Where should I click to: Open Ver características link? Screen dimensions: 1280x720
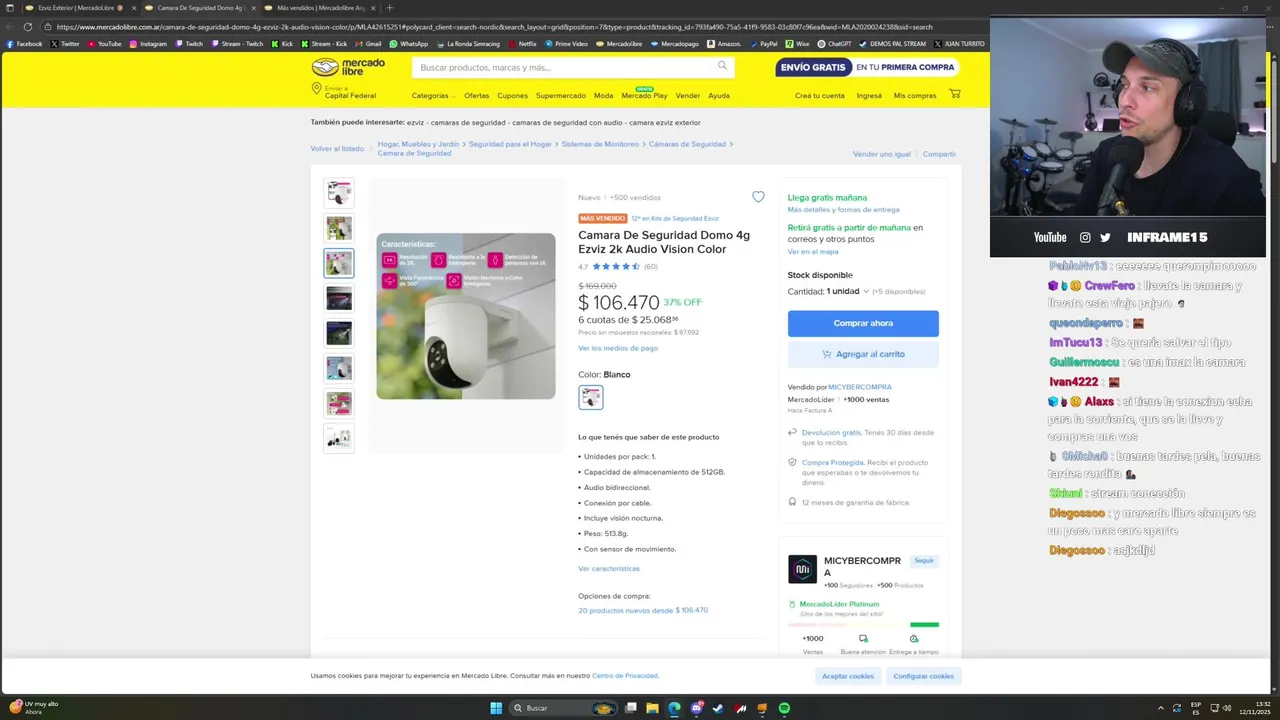pos(609,568)
